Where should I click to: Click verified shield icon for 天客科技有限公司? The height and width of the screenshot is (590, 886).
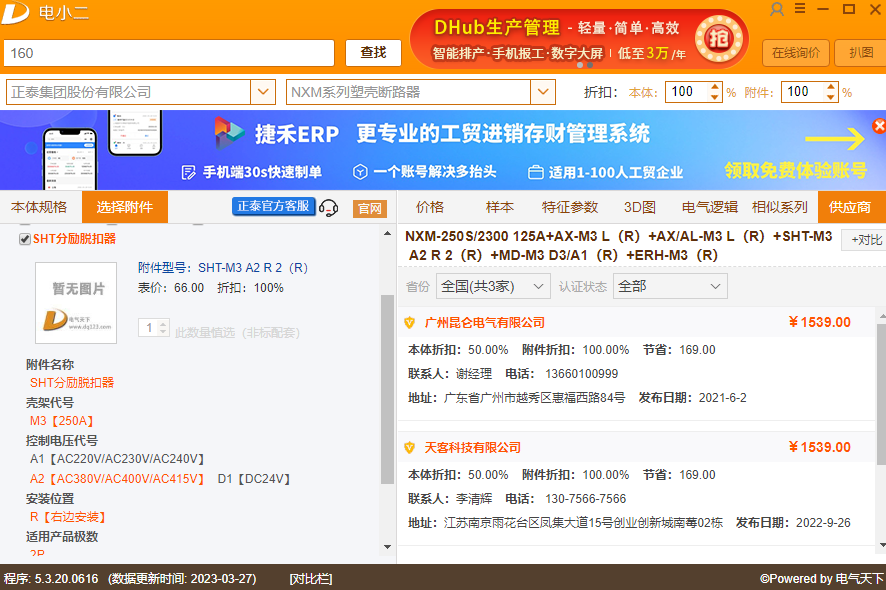tap(410, 448)
